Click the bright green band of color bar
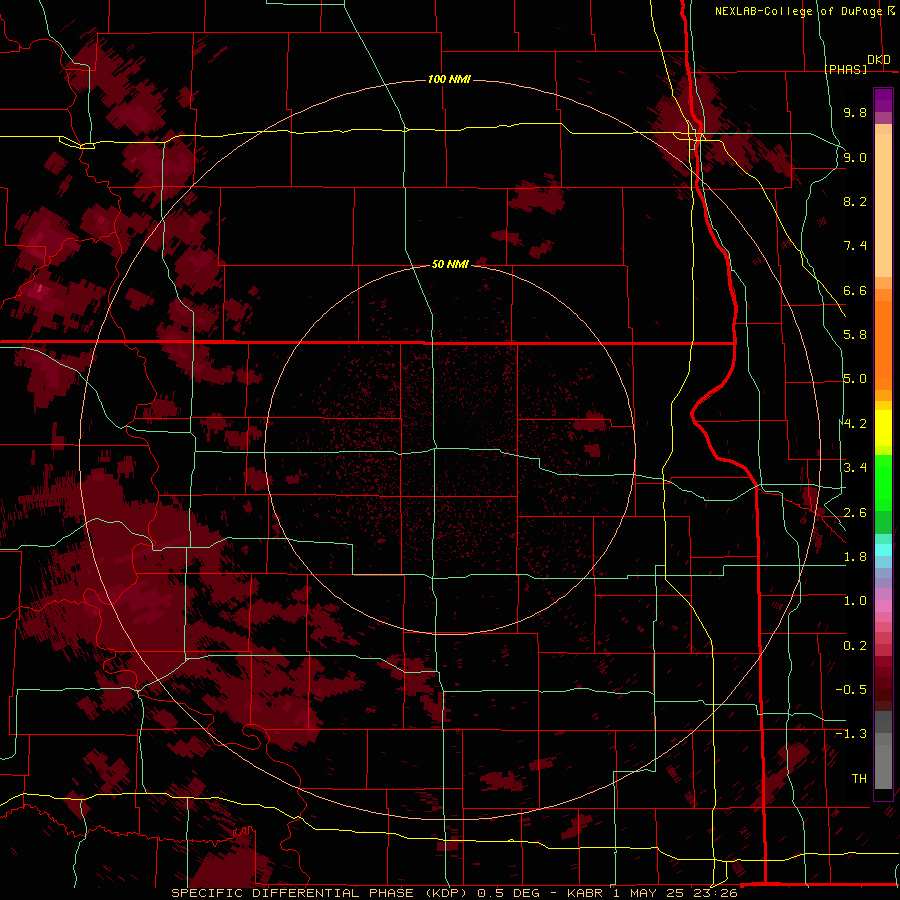 pos(883,483)
